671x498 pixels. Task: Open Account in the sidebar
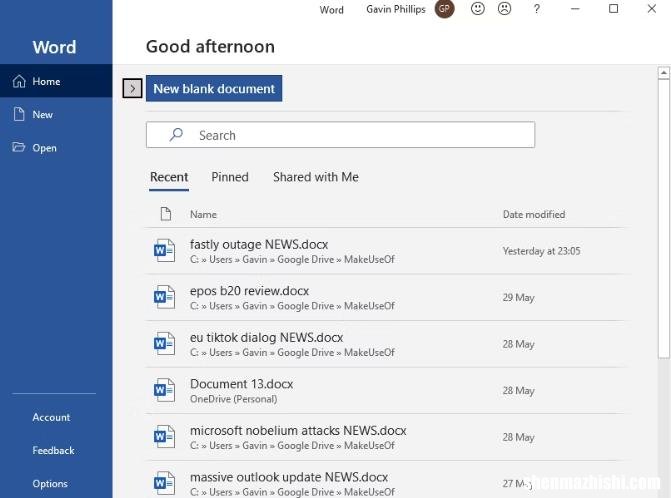pyautogui.click(x=51, y=417)
